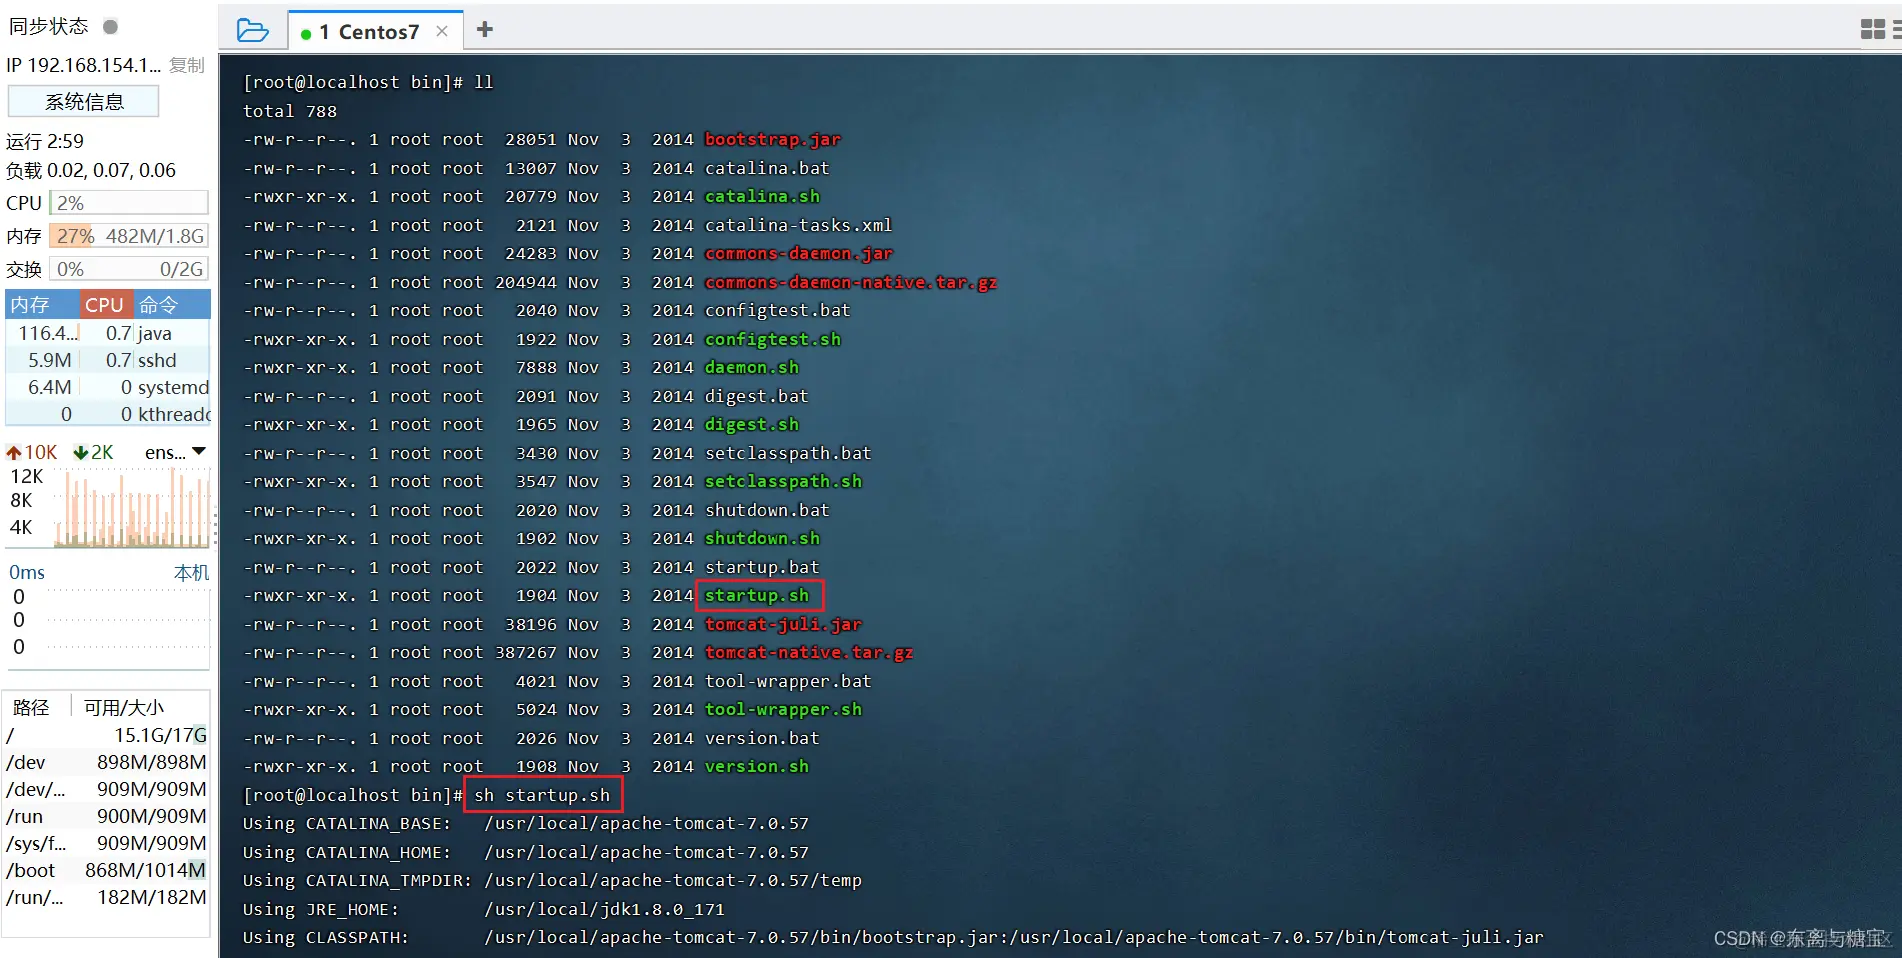The image size is (1902, 958).
Task: Select the java process row
Action: 108,333
